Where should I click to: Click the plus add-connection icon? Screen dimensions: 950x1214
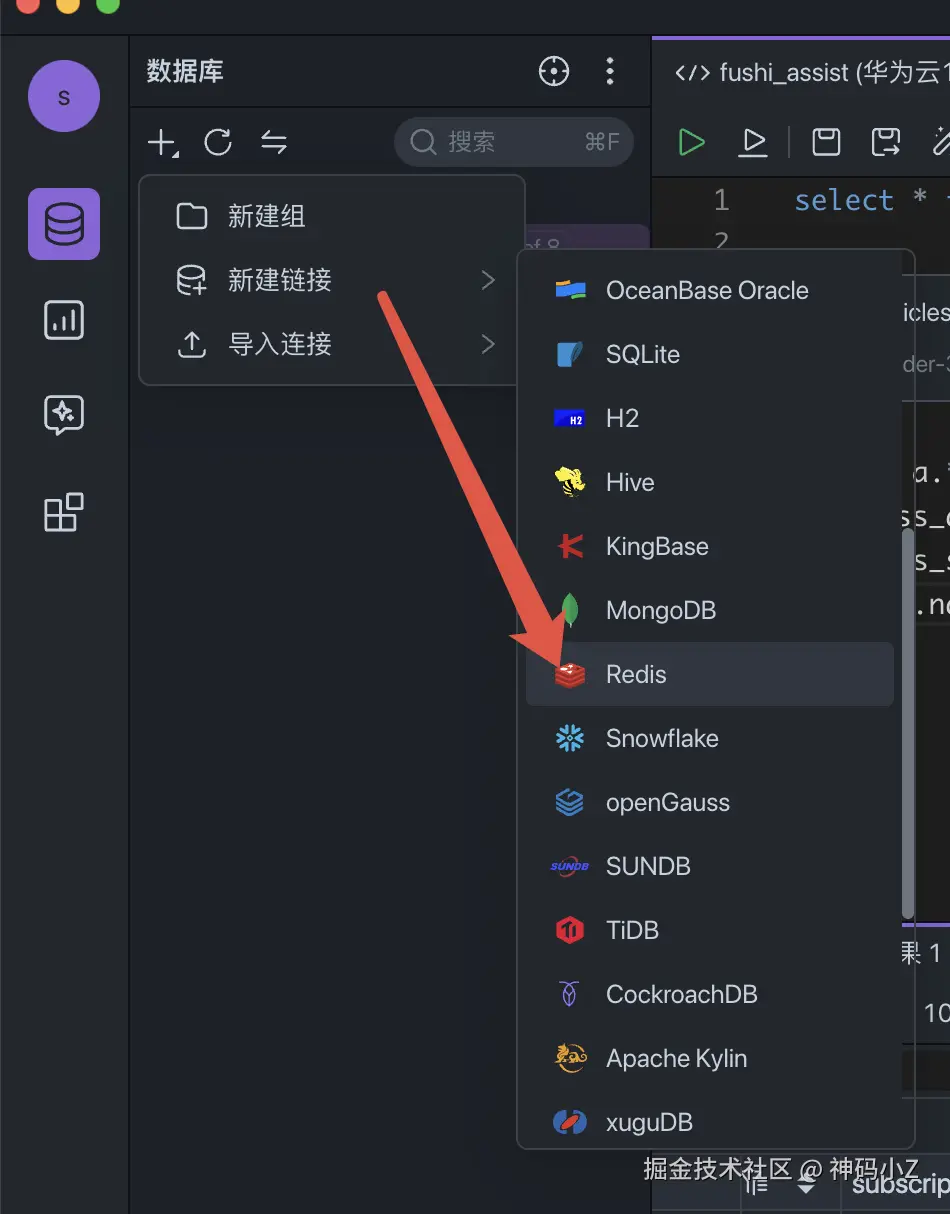point(162,142)
